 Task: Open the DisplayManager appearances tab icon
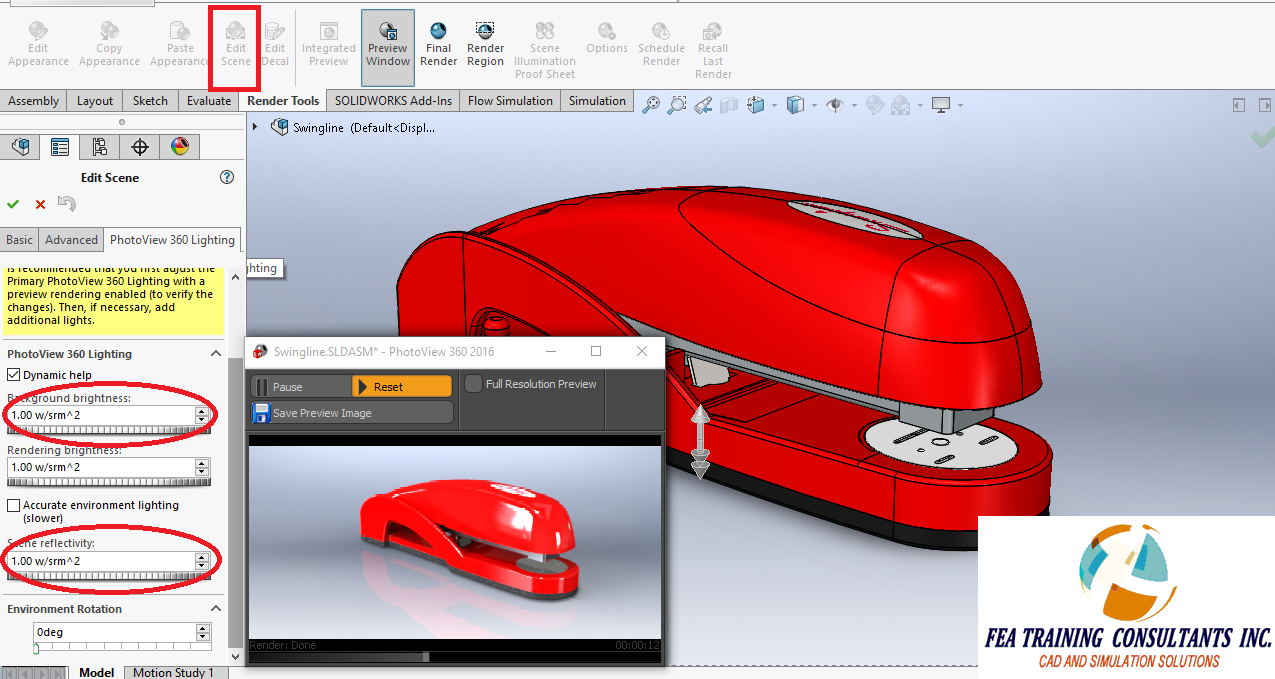[179, 147]
